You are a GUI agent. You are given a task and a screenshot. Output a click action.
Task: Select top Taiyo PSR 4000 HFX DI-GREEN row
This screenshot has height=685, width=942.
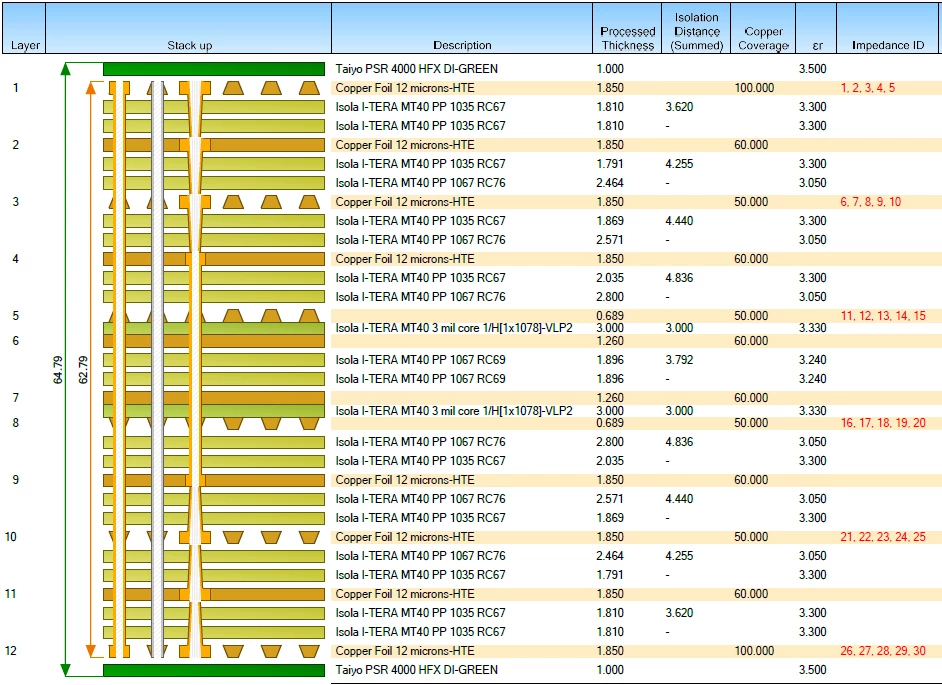tap(637, 69)
